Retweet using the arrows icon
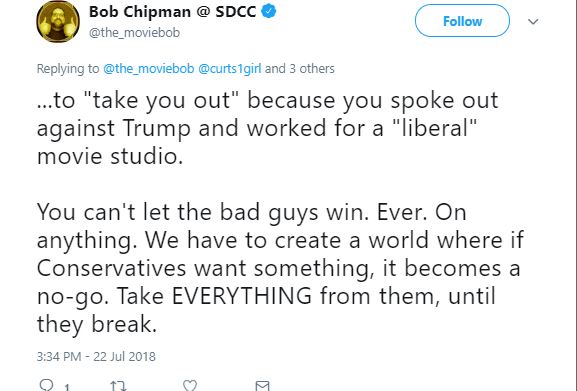The width and height of the screenshot is (577, 391). [118, 385]
